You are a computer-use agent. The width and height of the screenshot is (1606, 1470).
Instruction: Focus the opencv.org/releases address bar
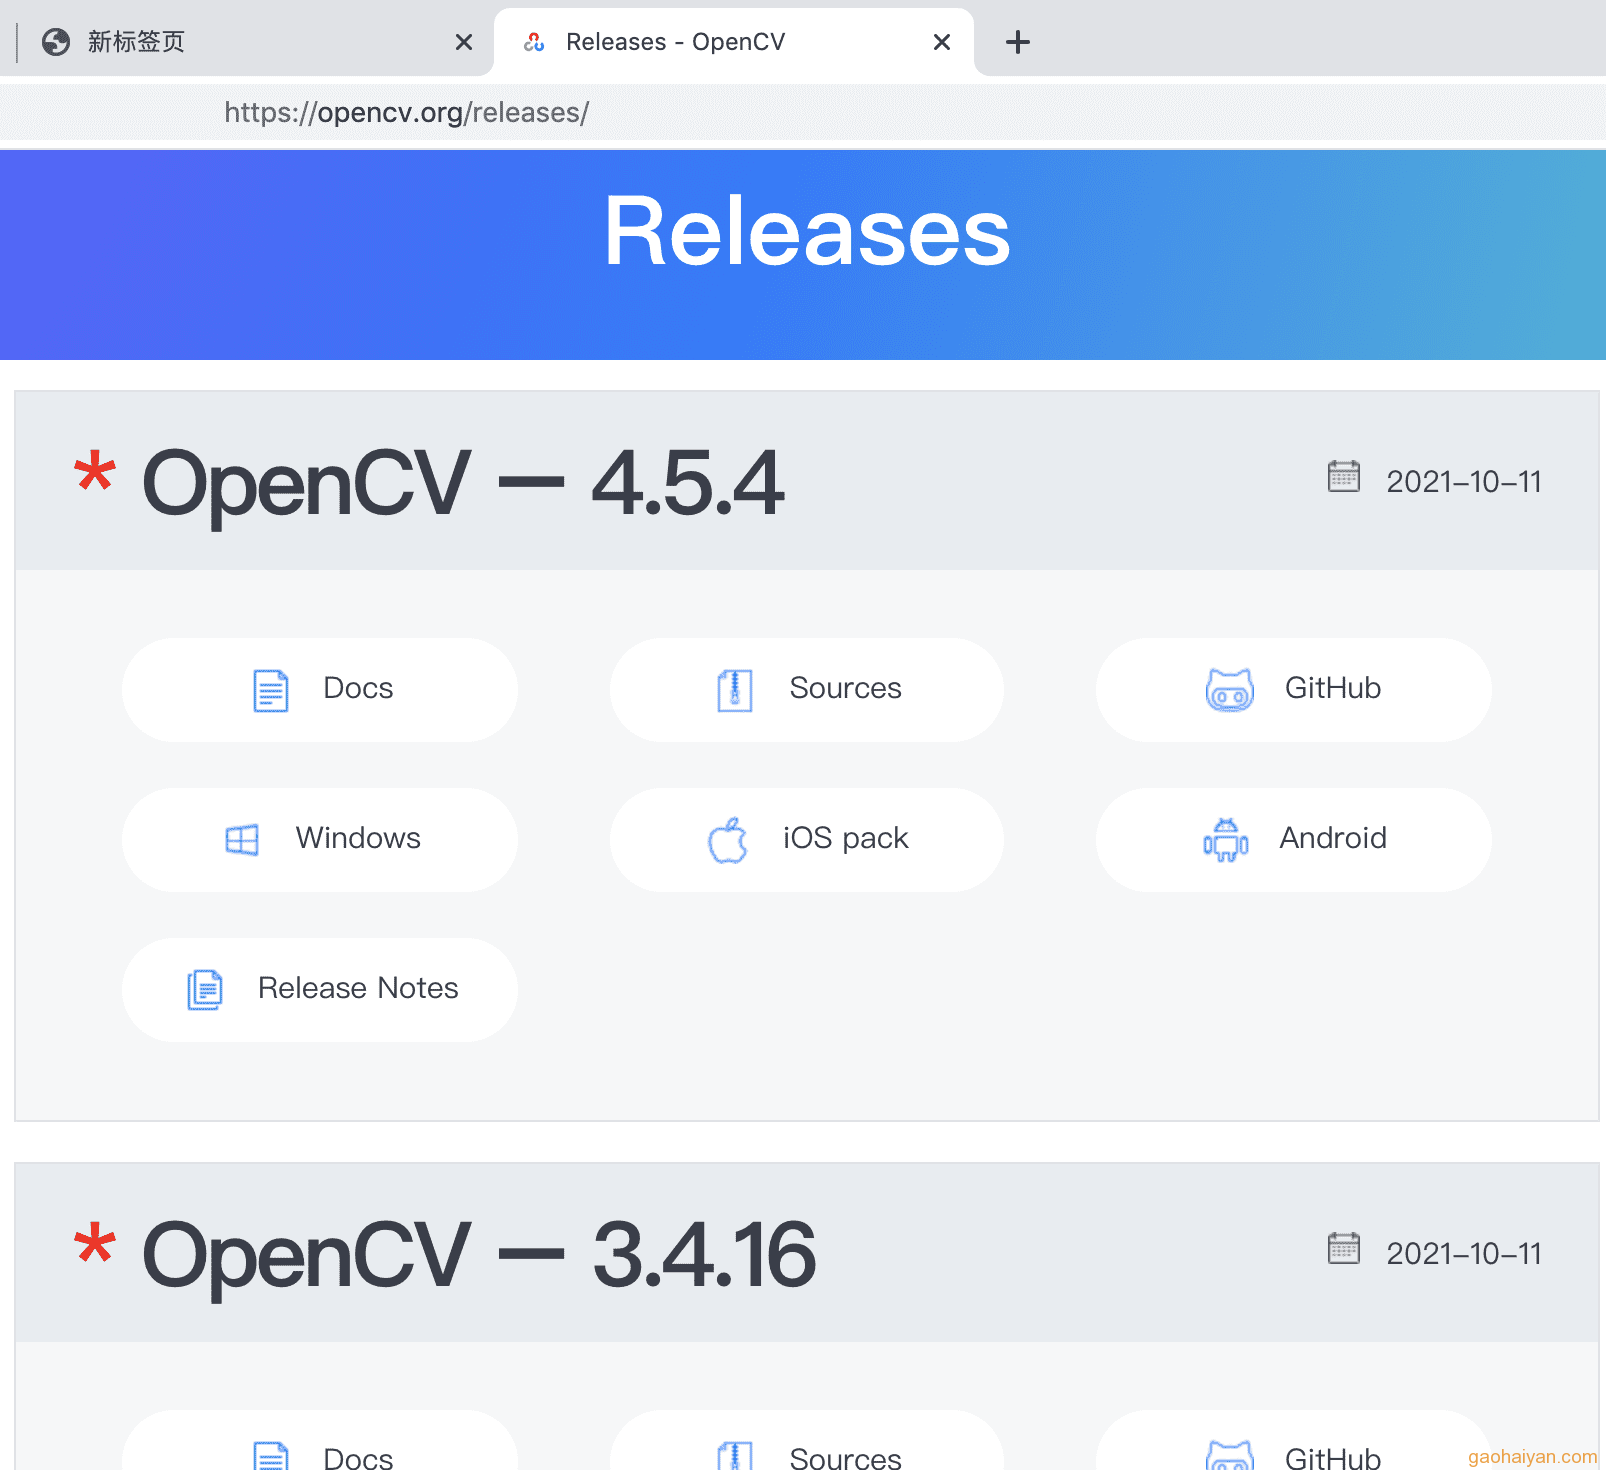pos(803,112)
